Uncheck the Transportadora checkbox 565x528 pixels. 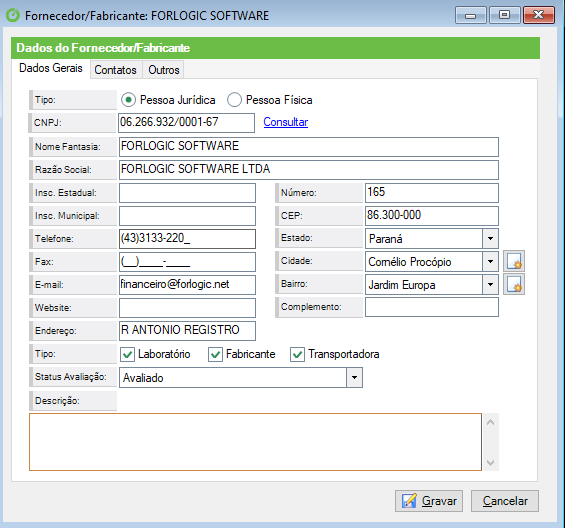(x=298, y=355)
